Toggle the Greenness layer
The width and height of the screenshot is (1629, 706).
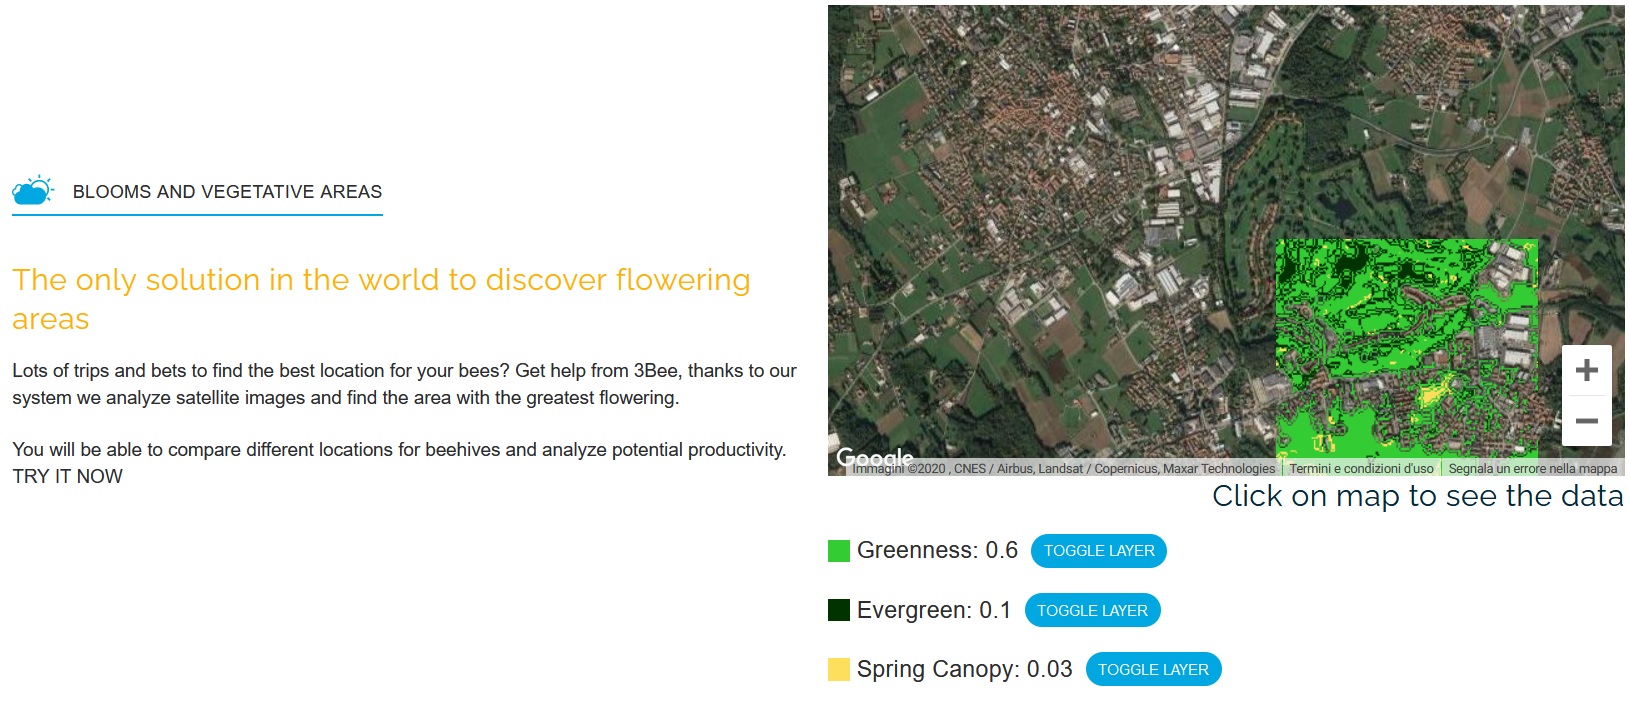pos(1098,551)
